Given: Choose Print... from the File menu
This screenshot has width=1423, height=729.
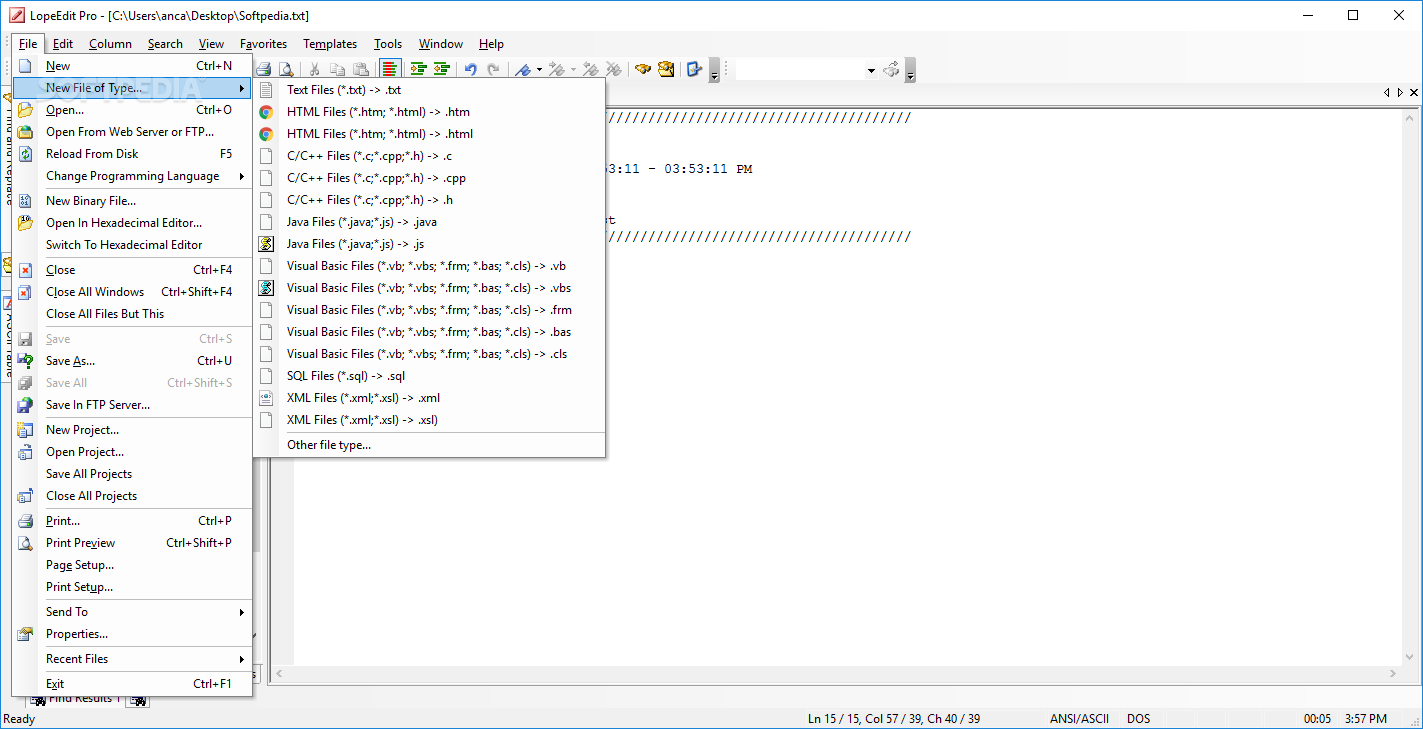Looking at the screenshot, I should 132,521.
